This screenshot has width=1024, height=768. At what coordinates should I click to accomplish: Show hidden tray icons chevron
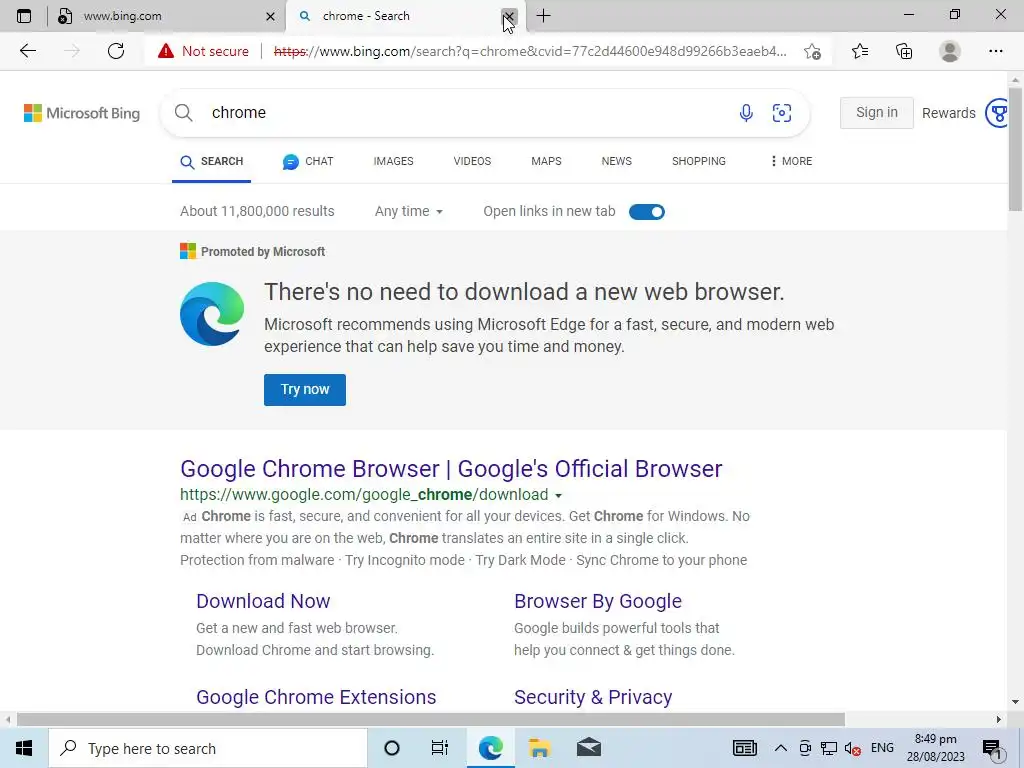click(780, 748)
